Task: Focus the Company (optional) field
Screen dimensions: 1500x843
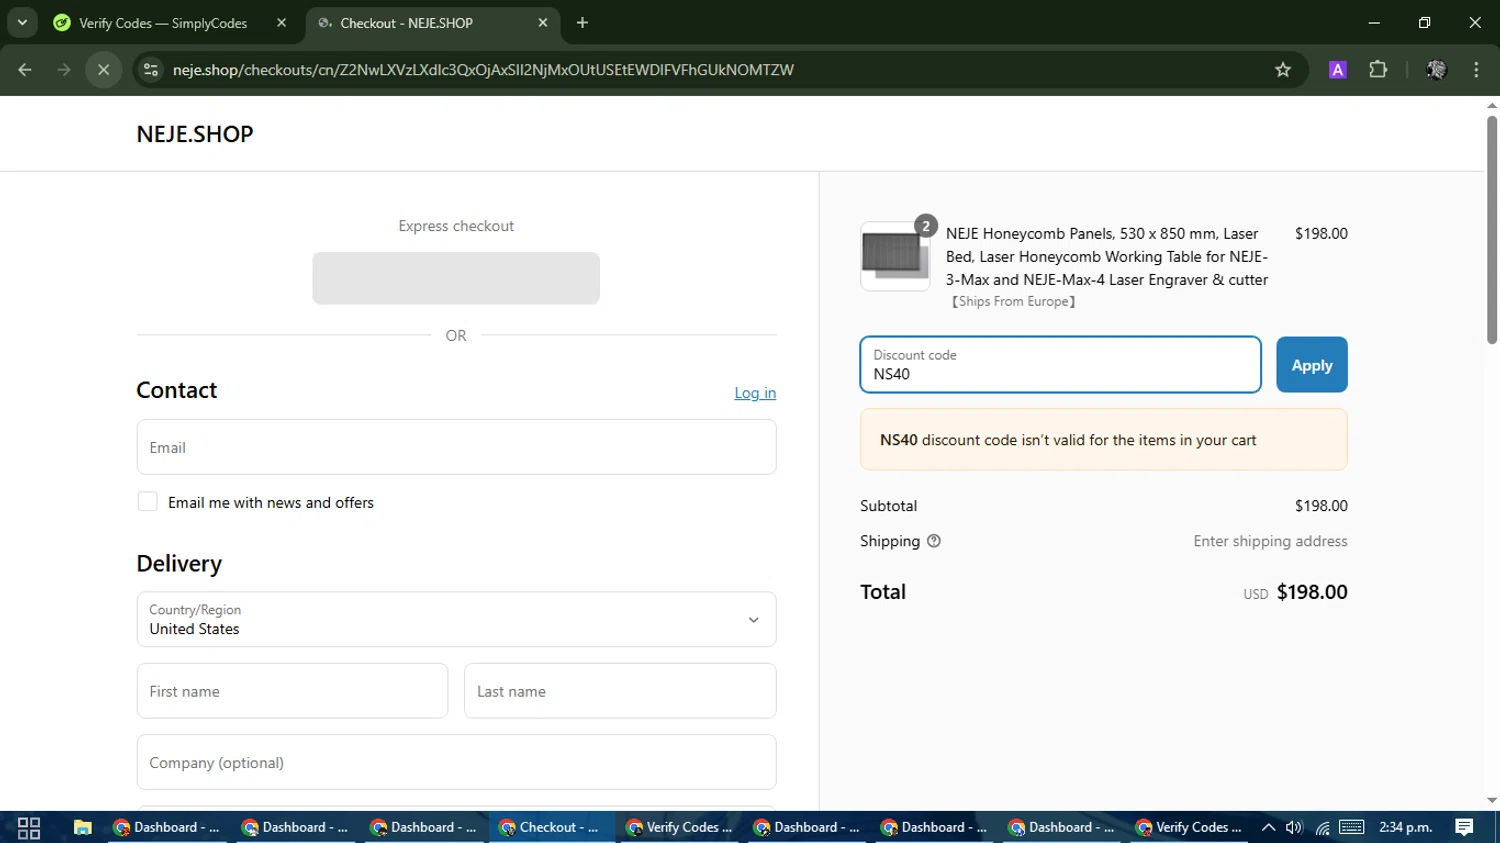Action: click(456, 762)
